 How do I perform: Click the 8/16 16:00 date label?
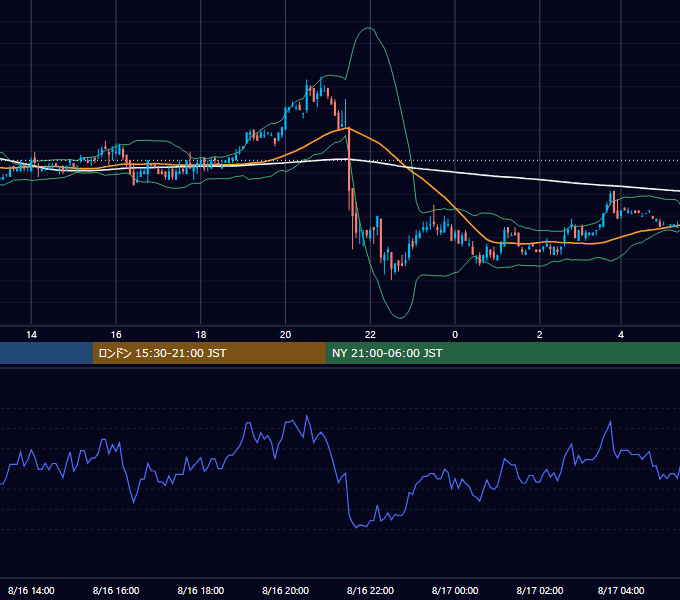[116, 590]
